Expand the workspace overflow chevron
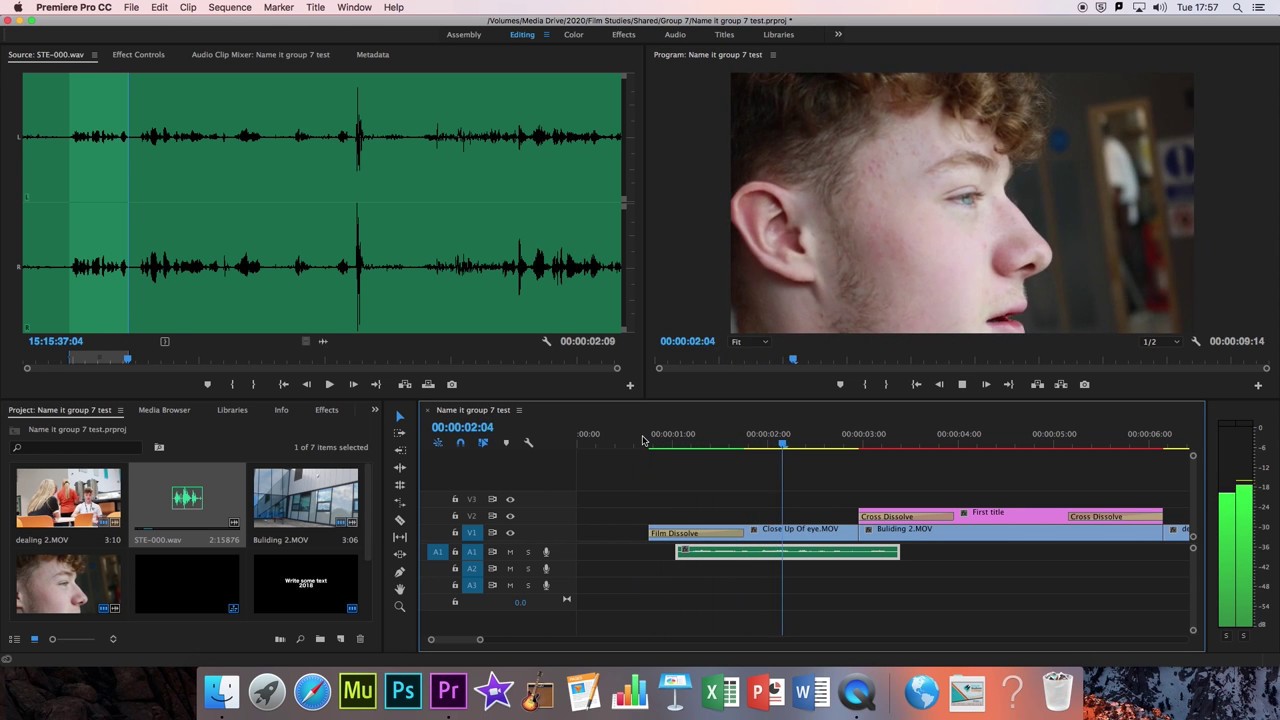 (838, 35)
